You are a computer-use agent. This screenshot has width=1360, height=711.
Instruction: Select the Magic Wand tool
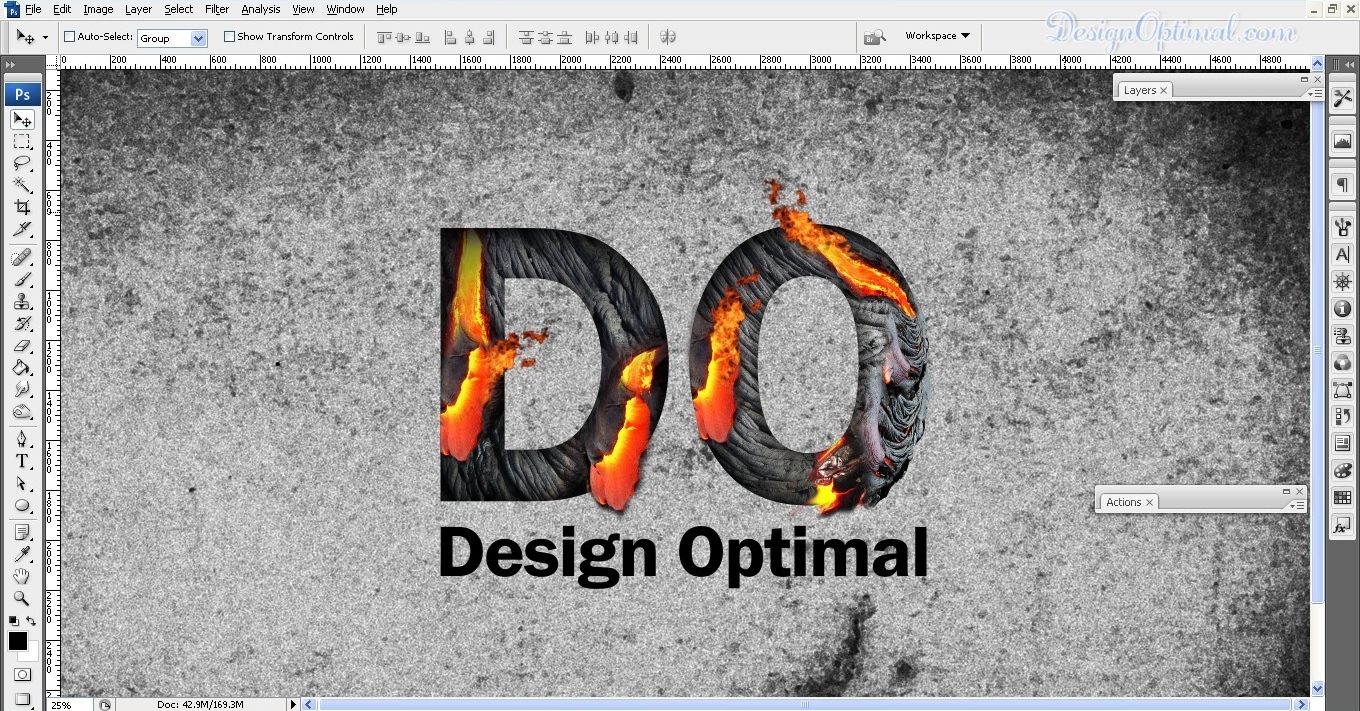22,185
